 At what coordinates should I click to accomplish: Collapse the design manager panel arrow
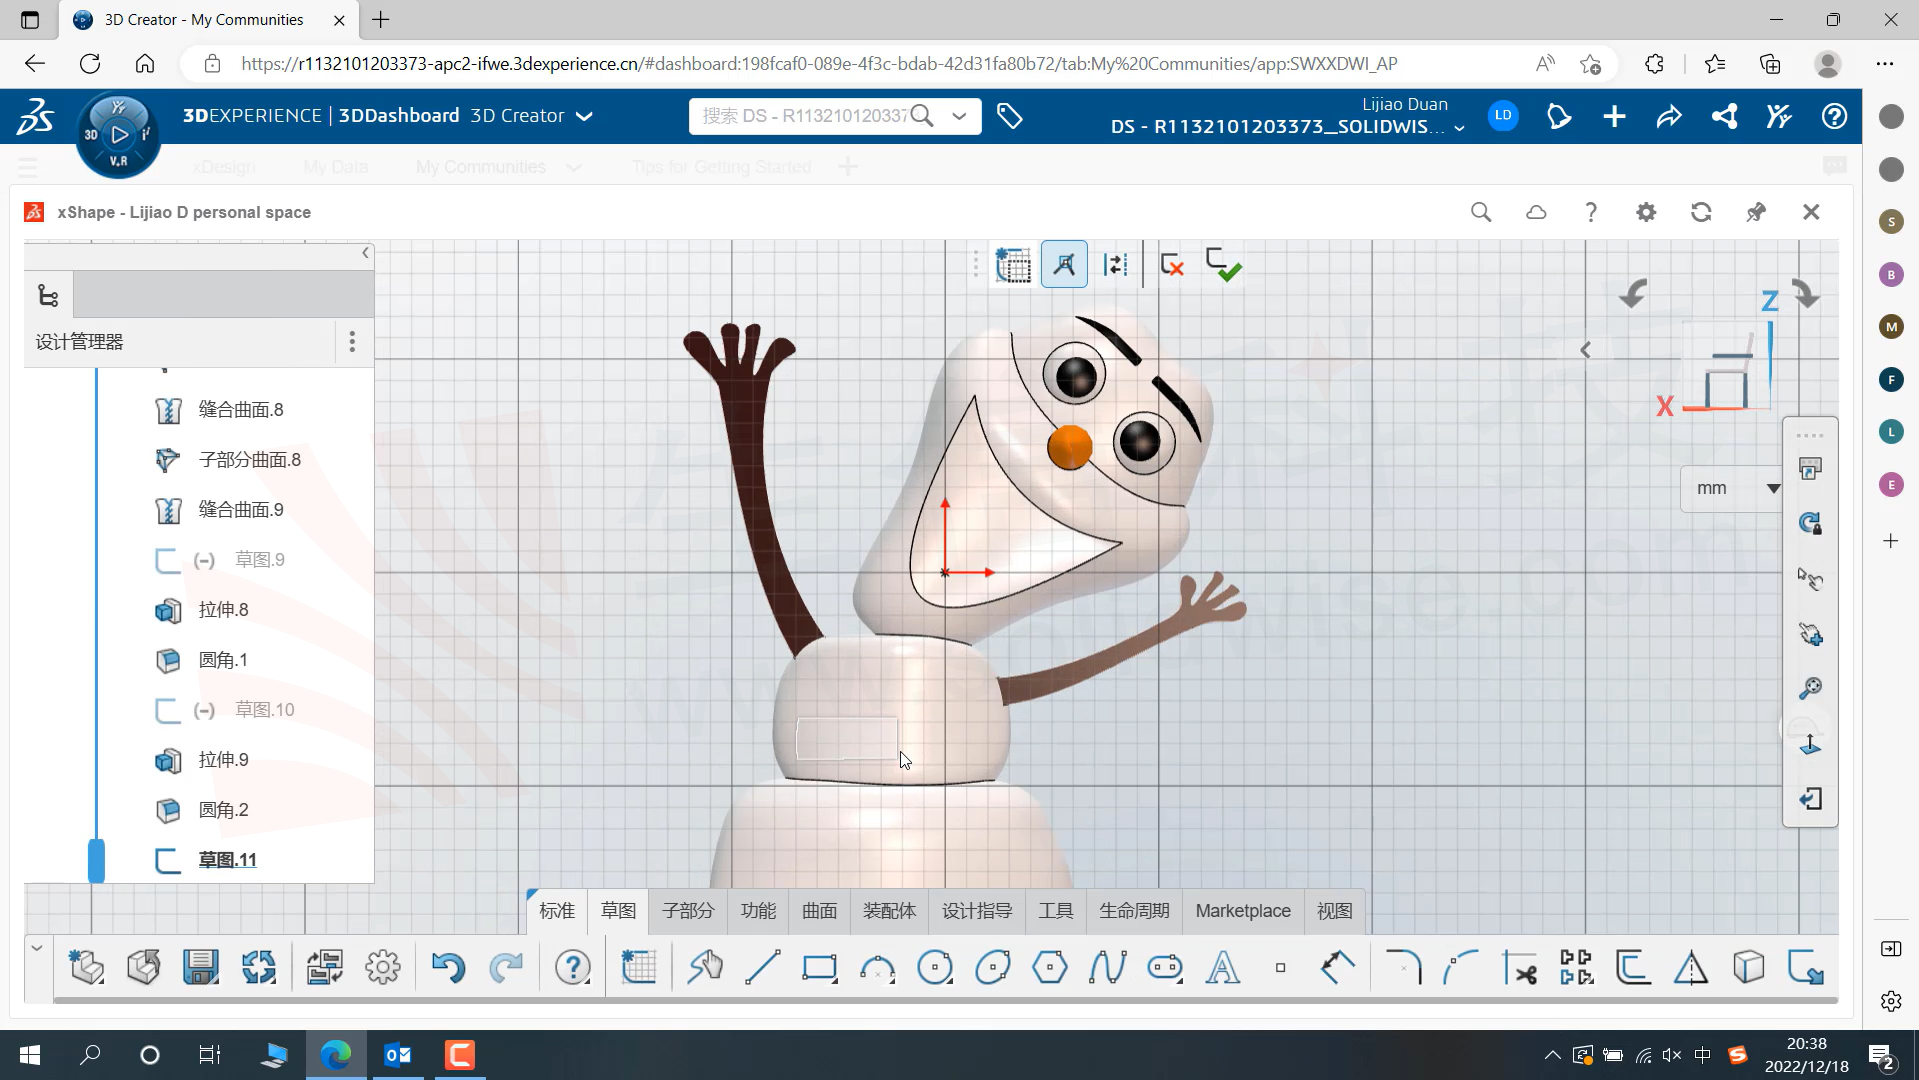coord(365,253)
